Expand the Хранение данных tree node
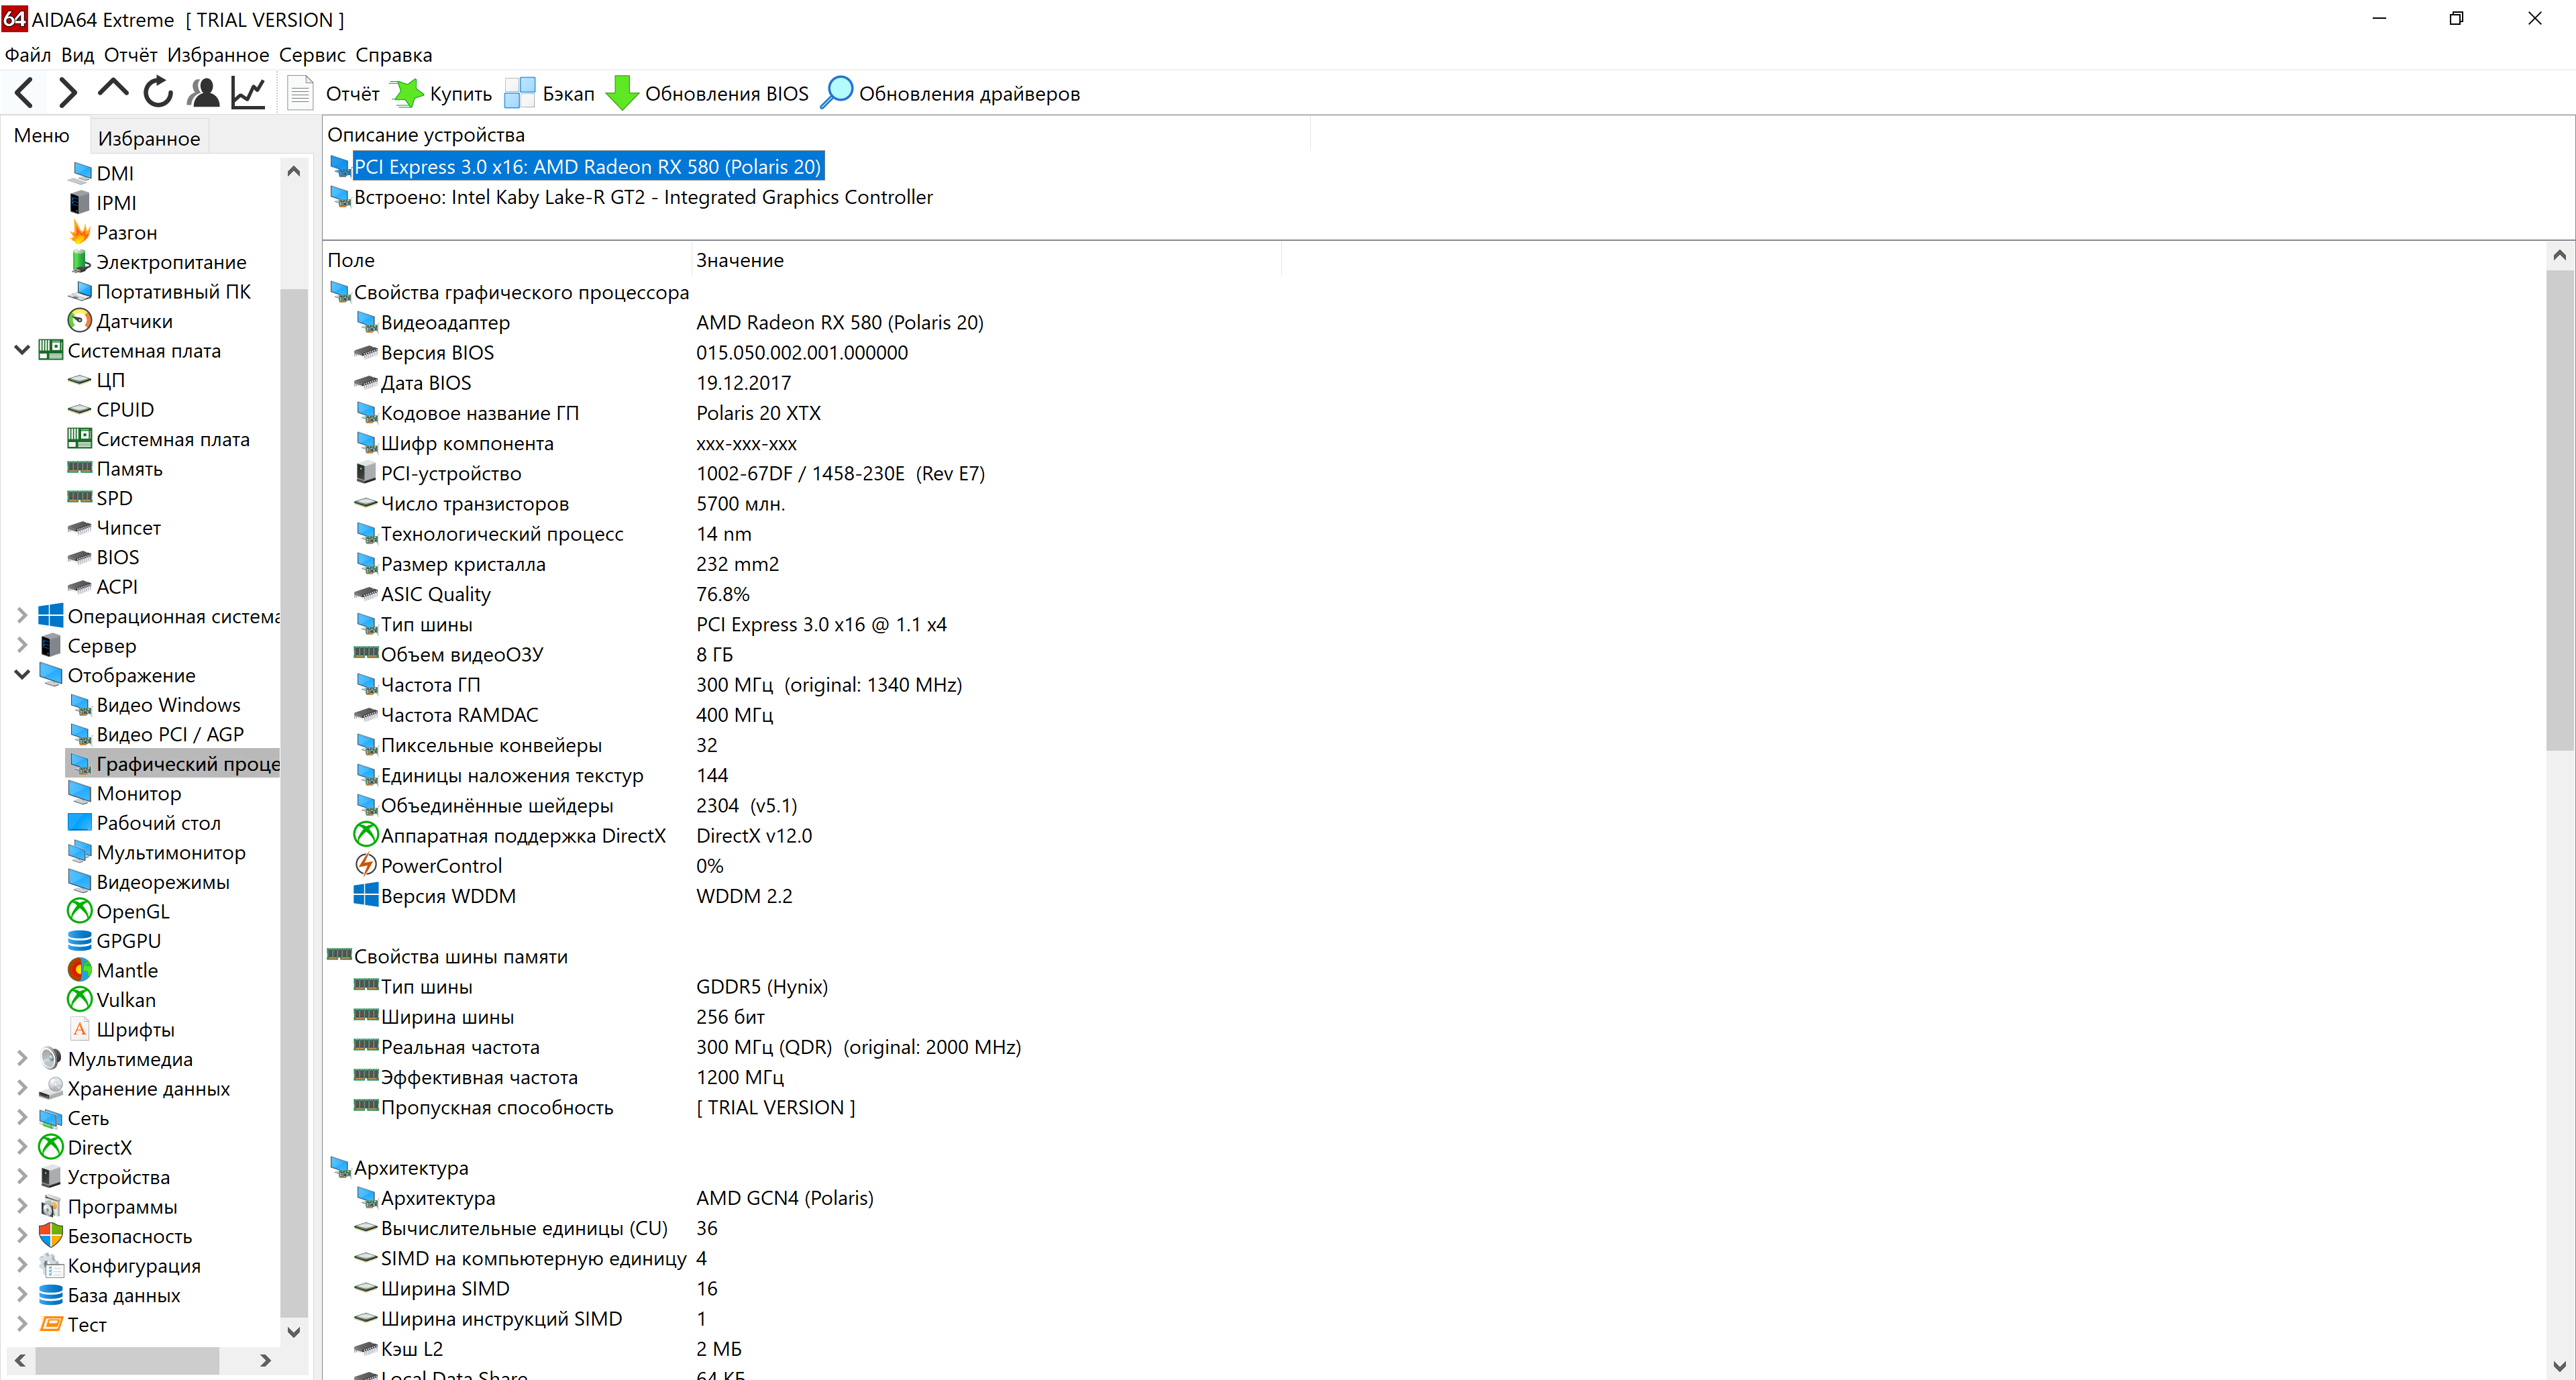The width and height of the screenshot is (2576, 1380). (22, 1088)
